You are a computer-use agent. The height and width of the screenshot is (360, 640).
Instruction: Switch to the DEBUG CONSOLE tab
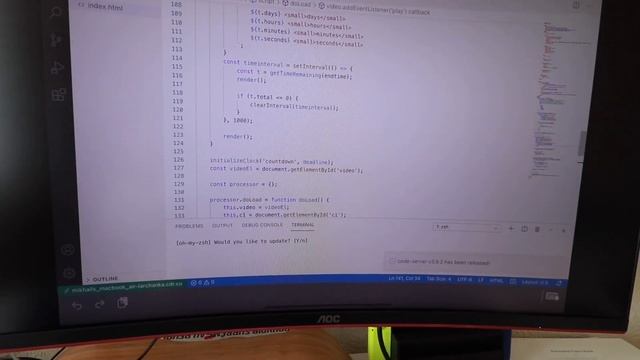262,225
